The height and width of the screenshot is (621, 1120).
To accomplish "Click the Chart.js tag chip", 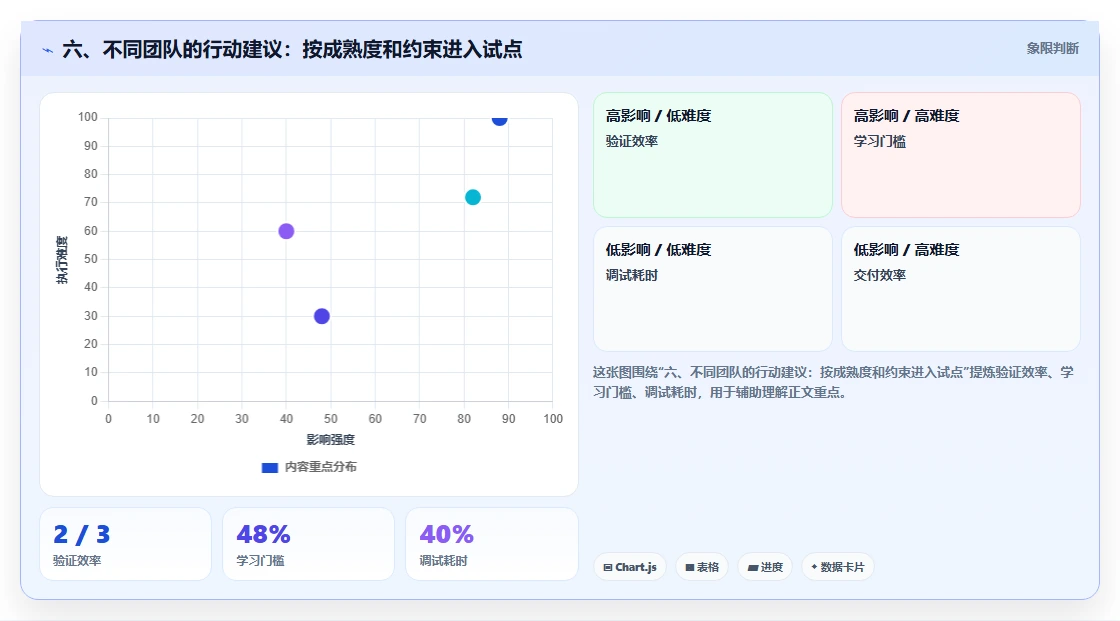I will click(630, 567).
